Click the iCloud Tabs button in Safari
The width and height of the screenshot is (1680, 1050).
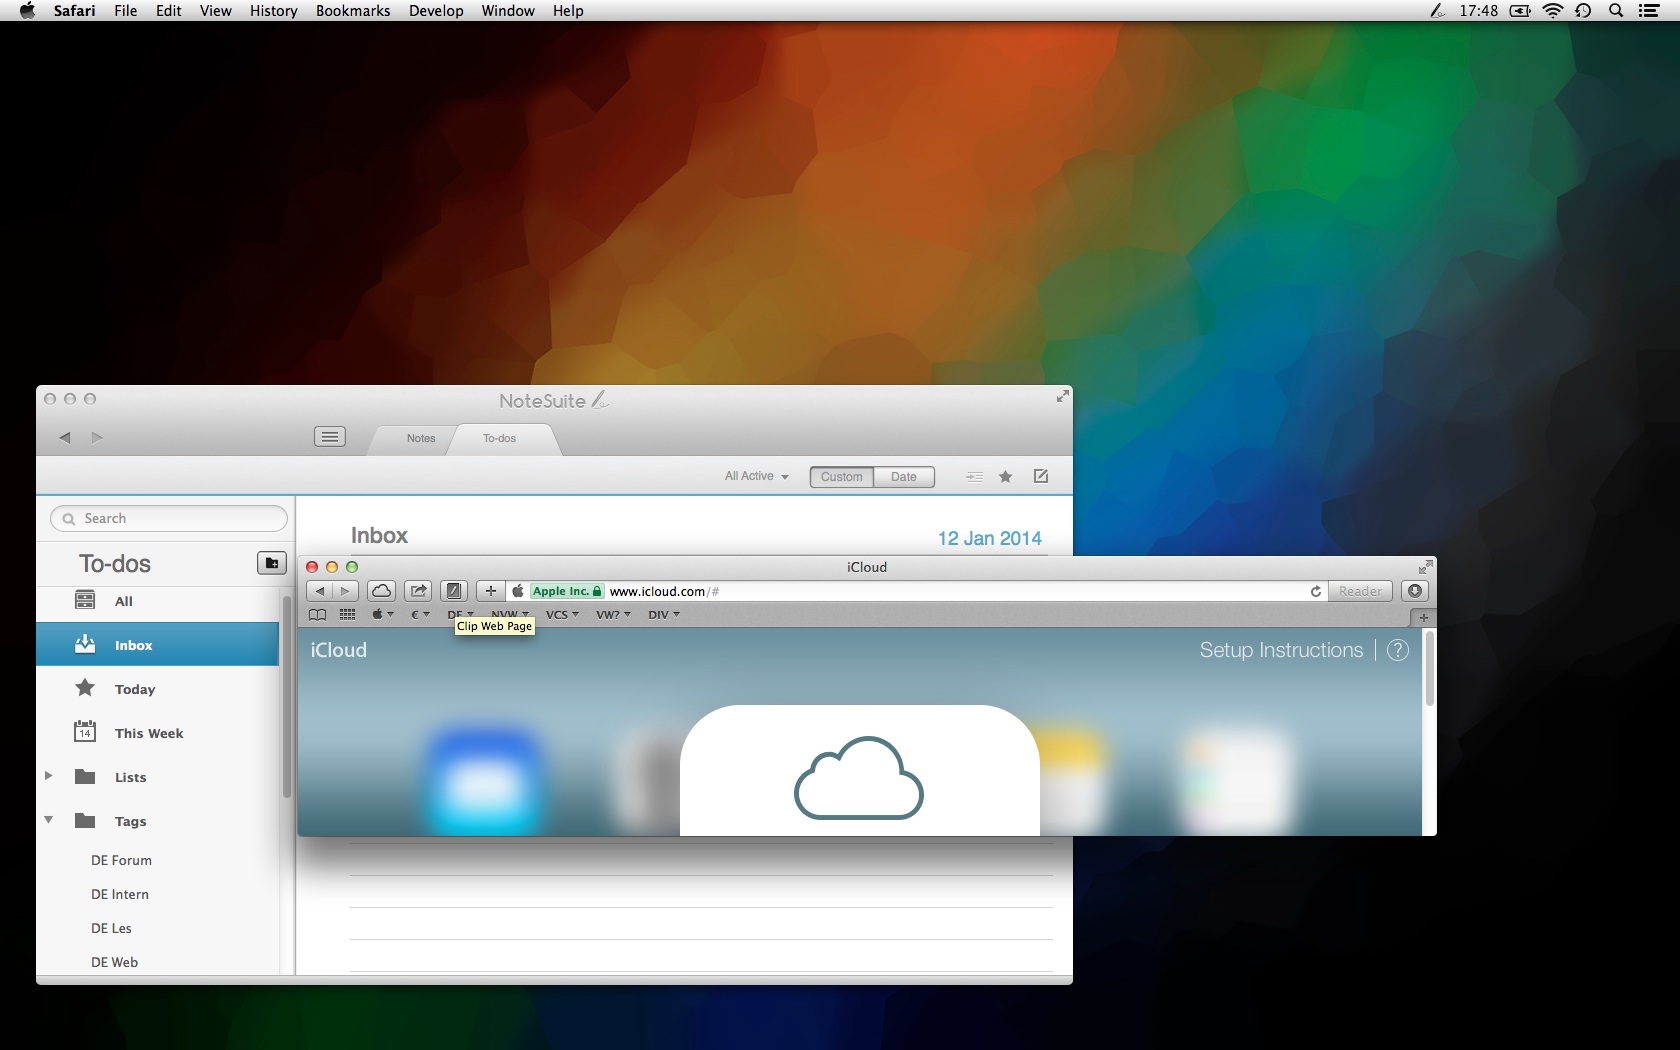(x=381, y=591)
